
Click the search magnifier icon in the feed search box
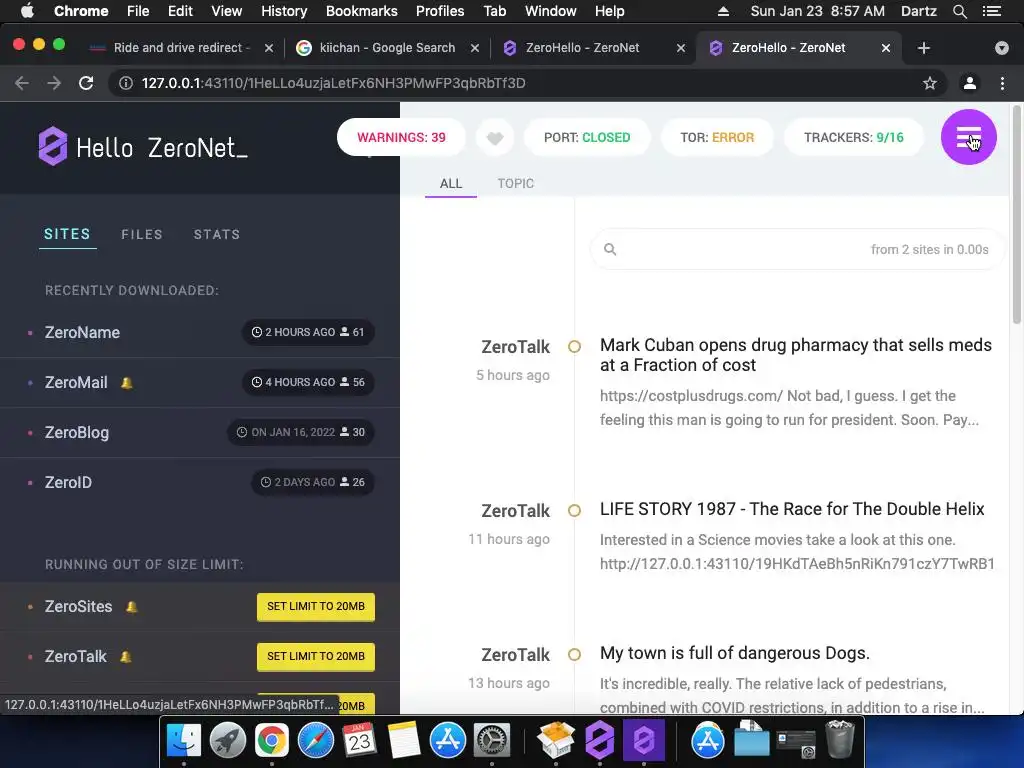[610, 249]
